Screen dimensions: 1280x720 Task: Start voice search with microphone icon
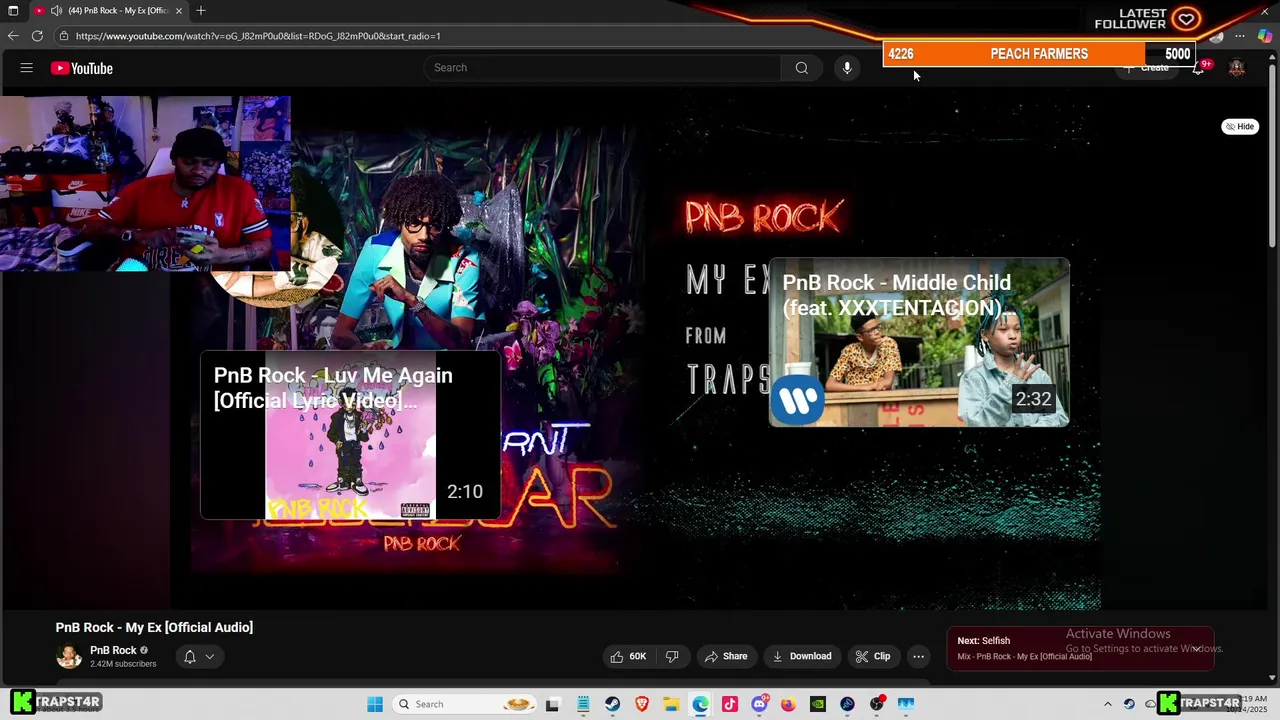click(847, 68)
